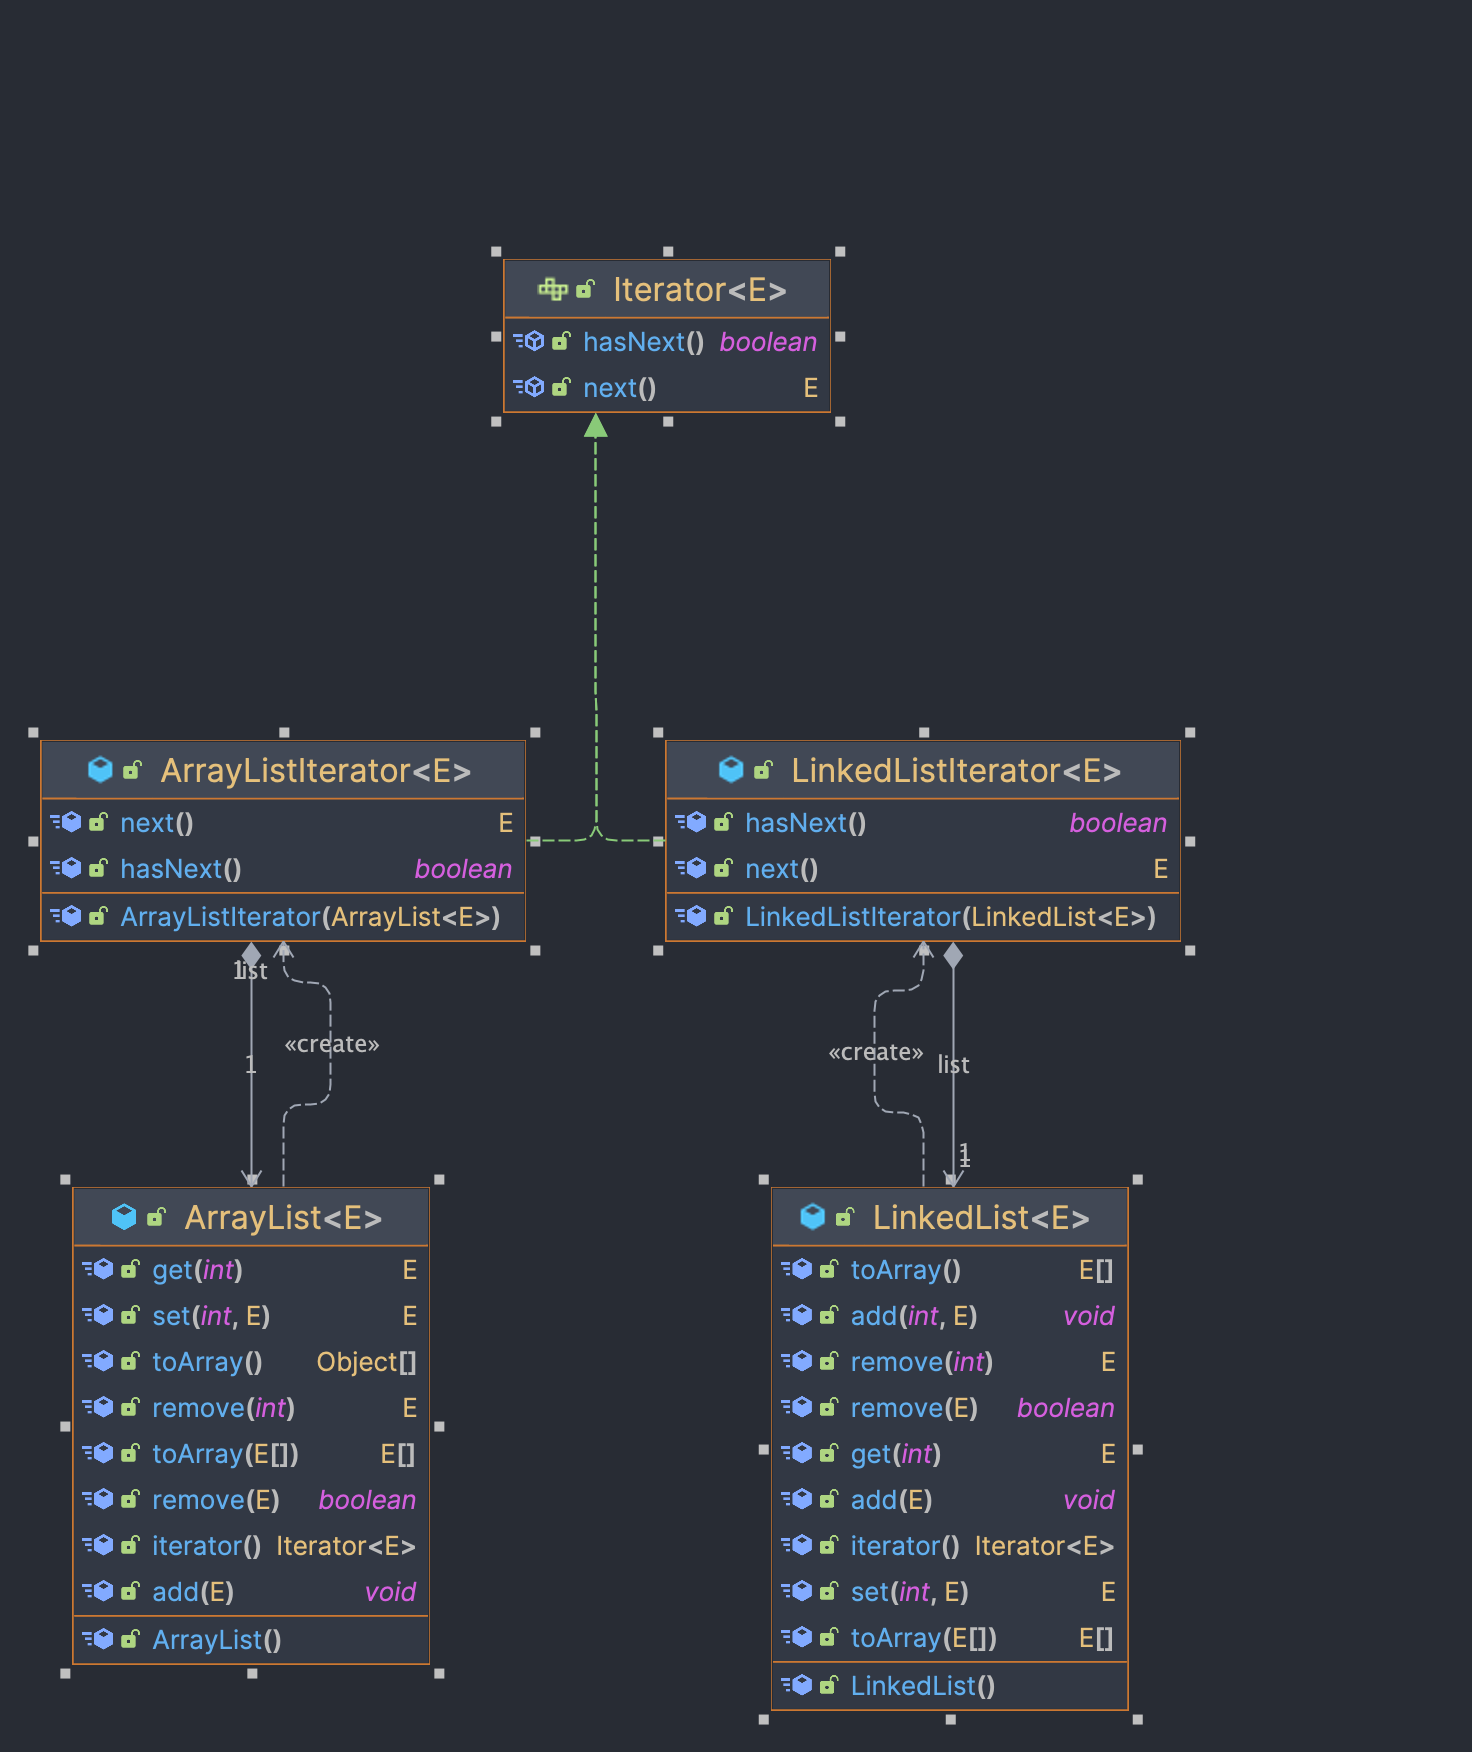Screen dimensions: 1472x1752
Task: Select remove(E) in LinkedList<E>
Action: coord(950,1408)
